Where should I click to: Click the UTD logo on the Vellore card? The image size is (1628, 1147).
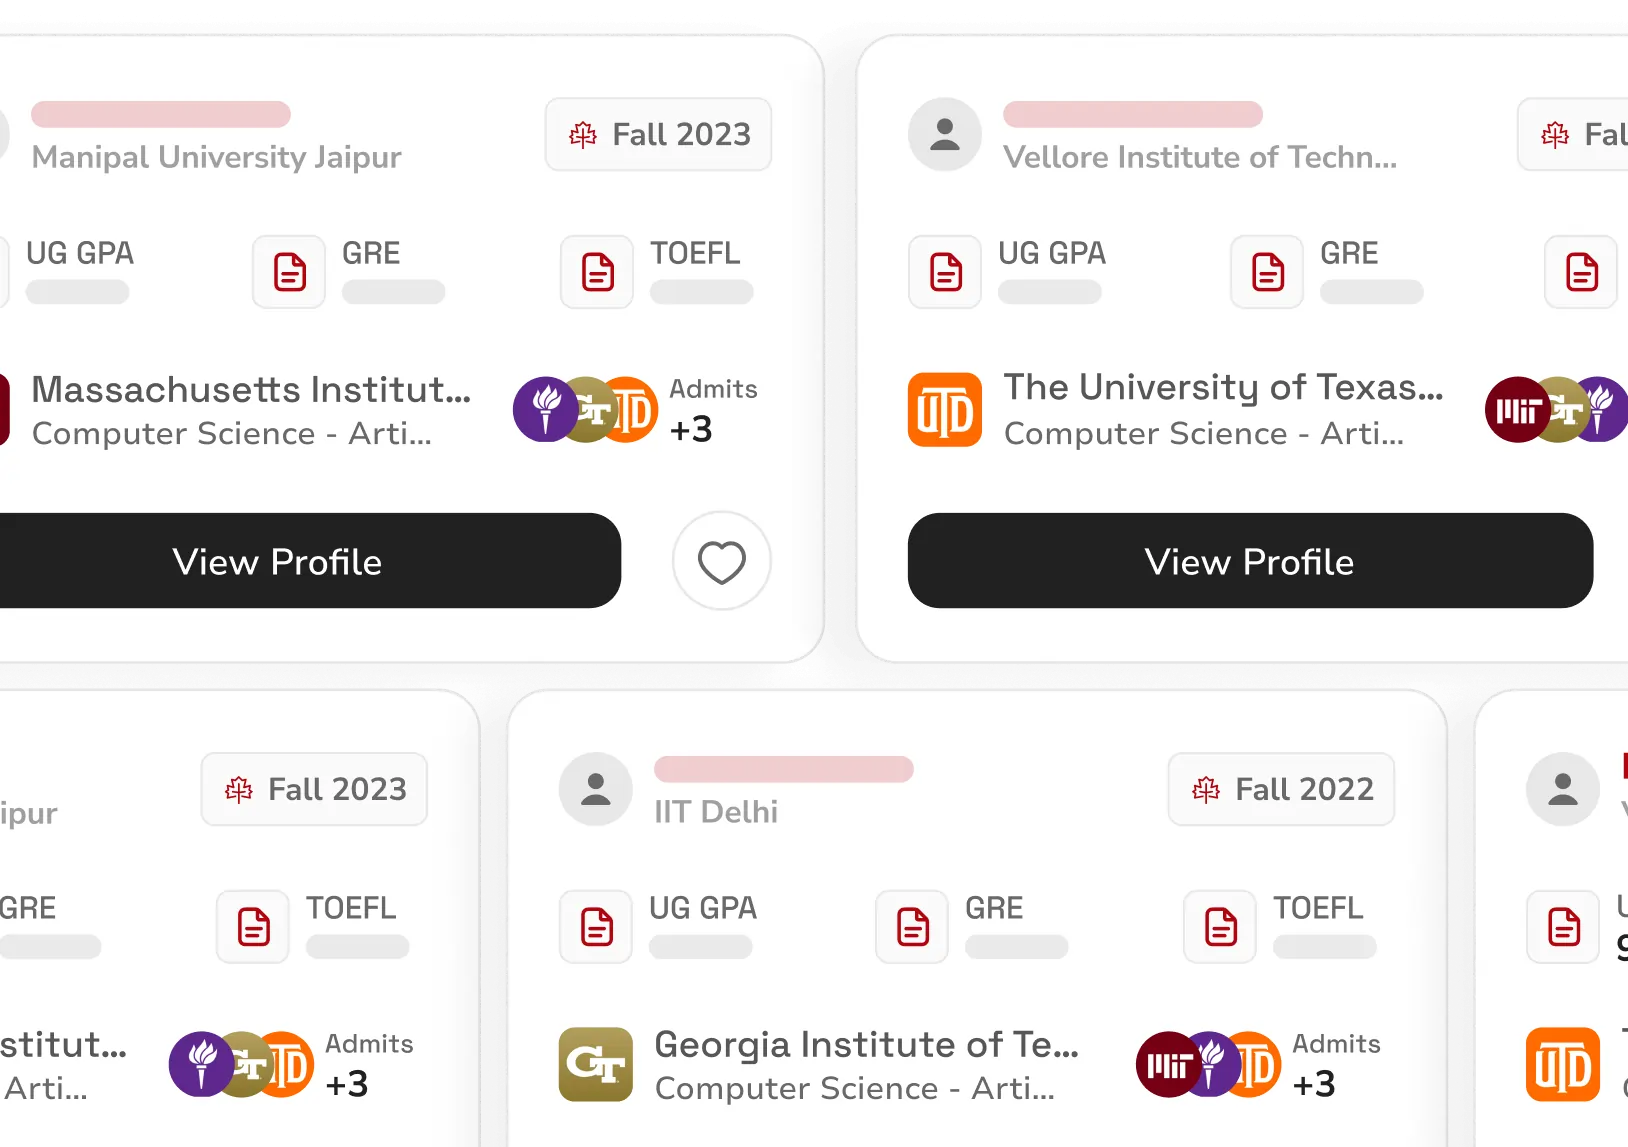pyautogui.click(x=945, y=409)
